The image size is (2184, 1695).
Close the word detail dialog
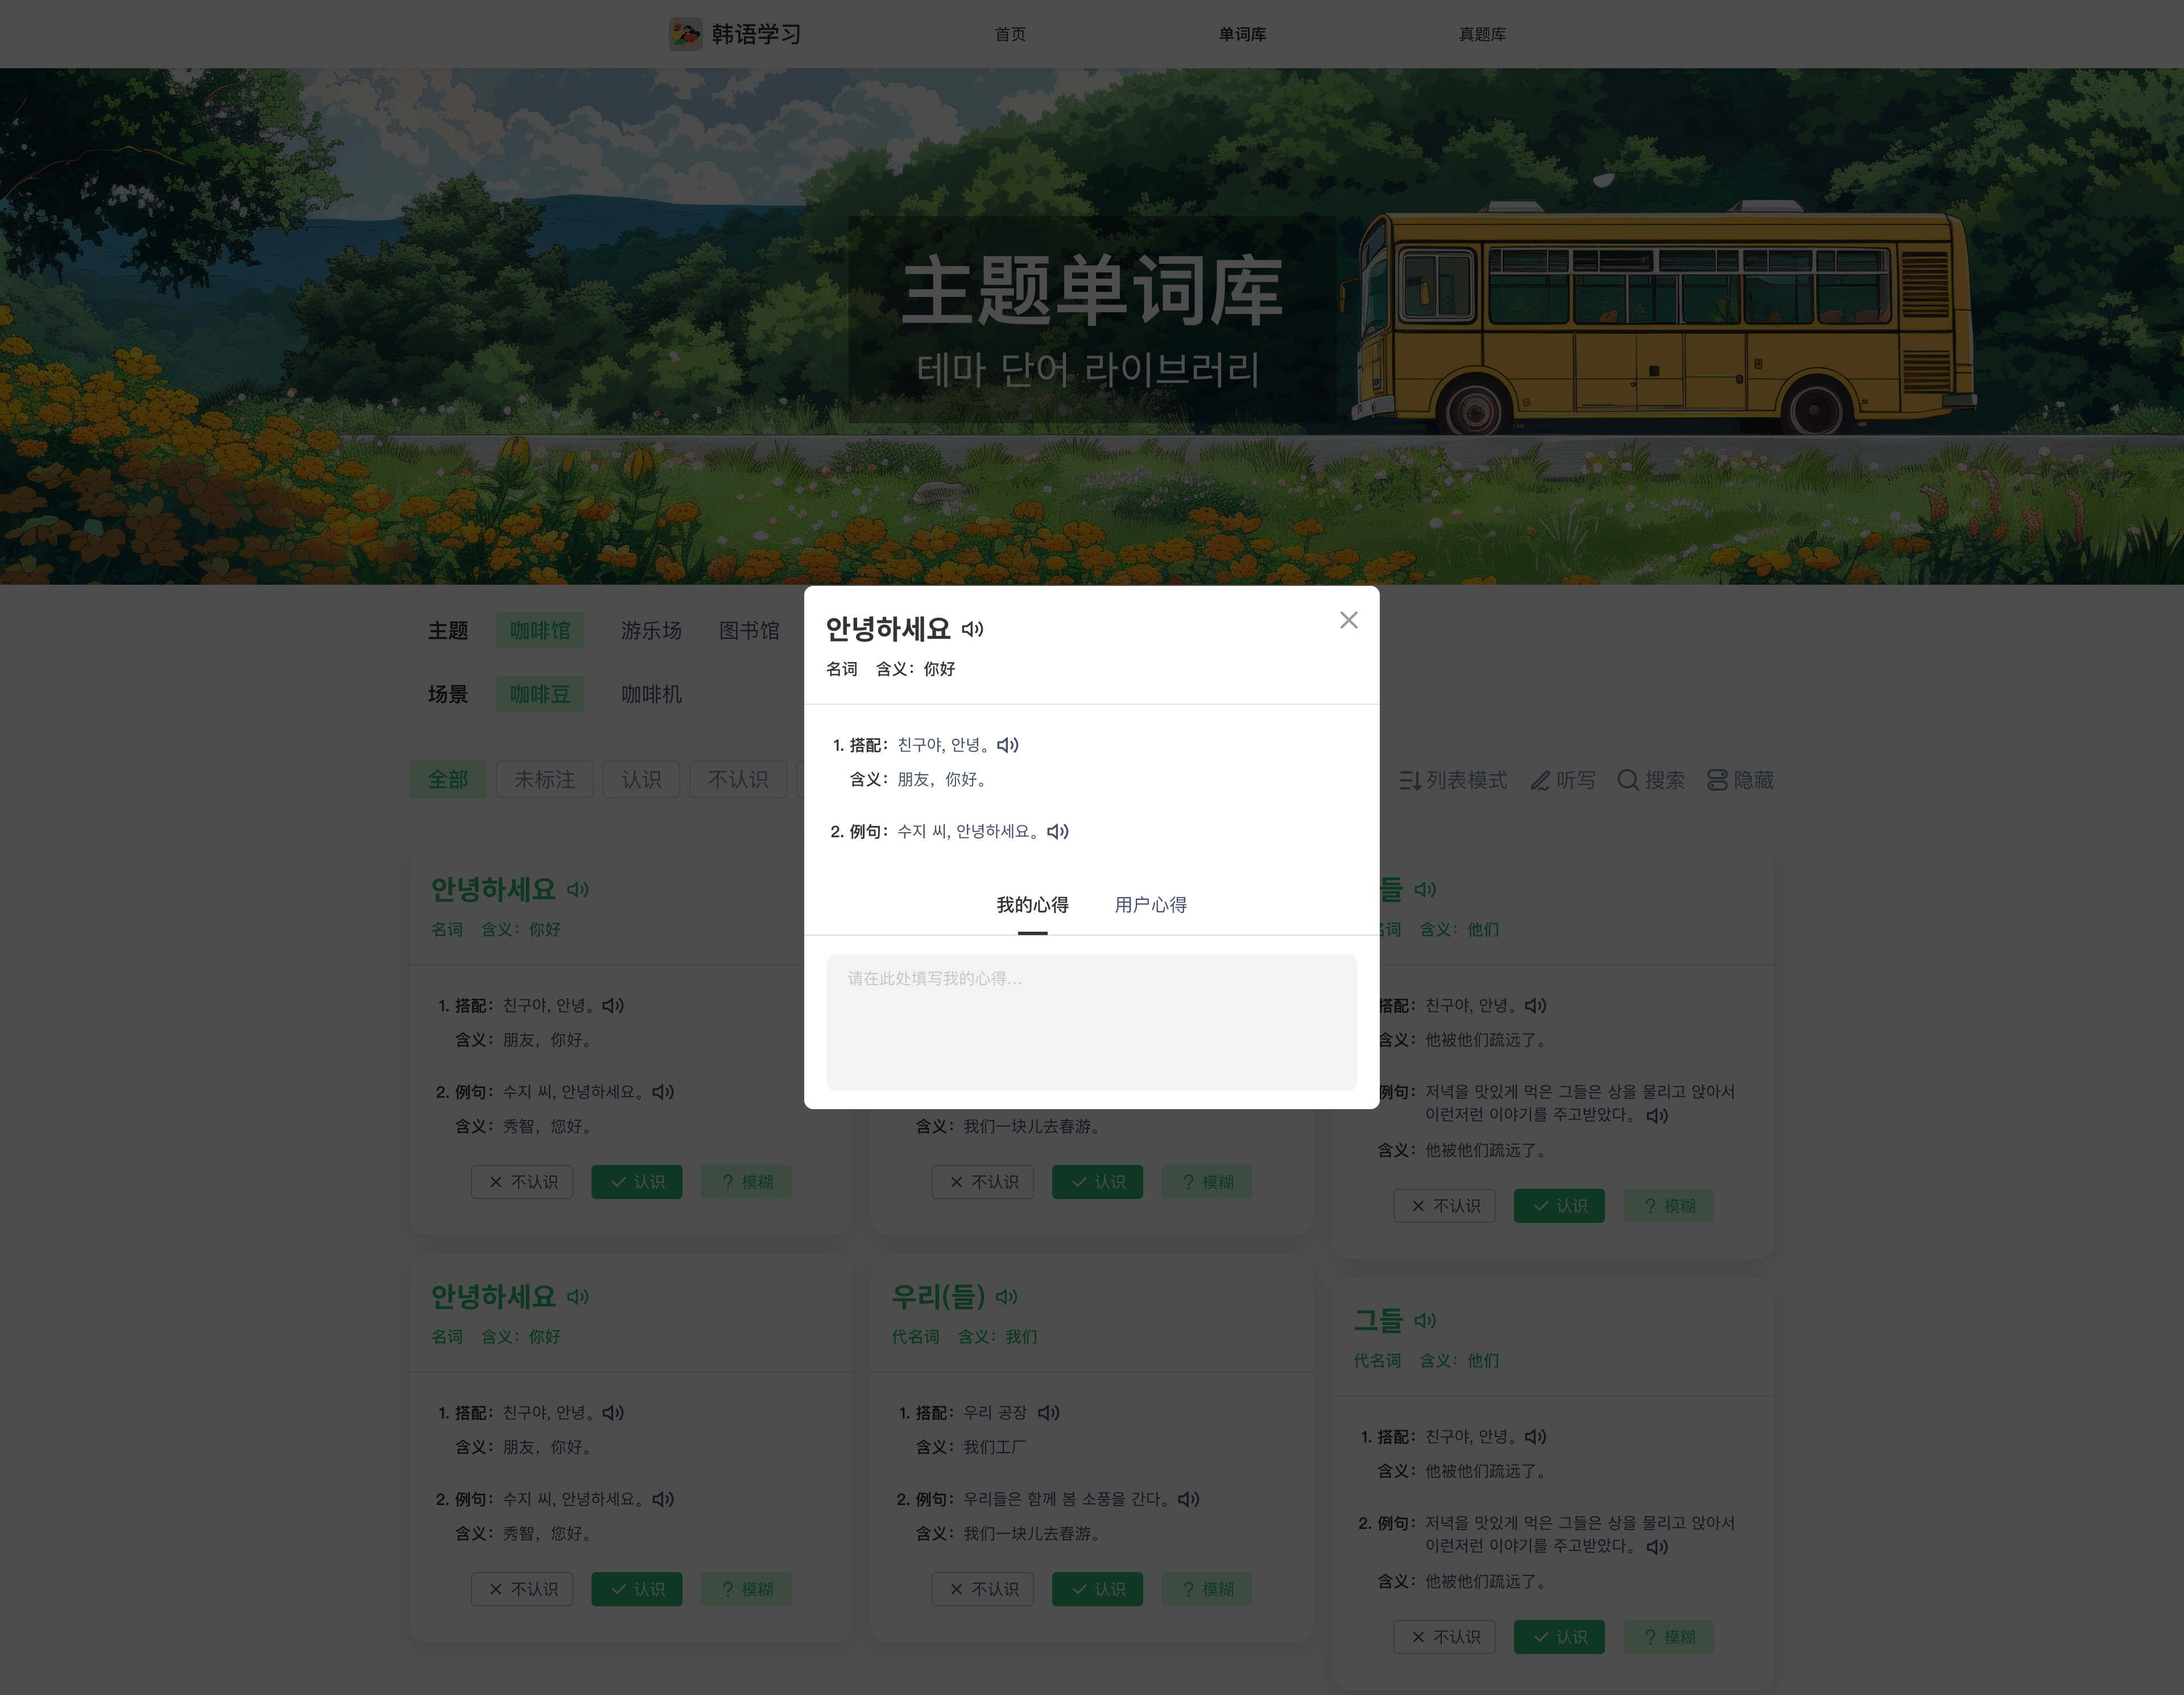[1348, 620]
